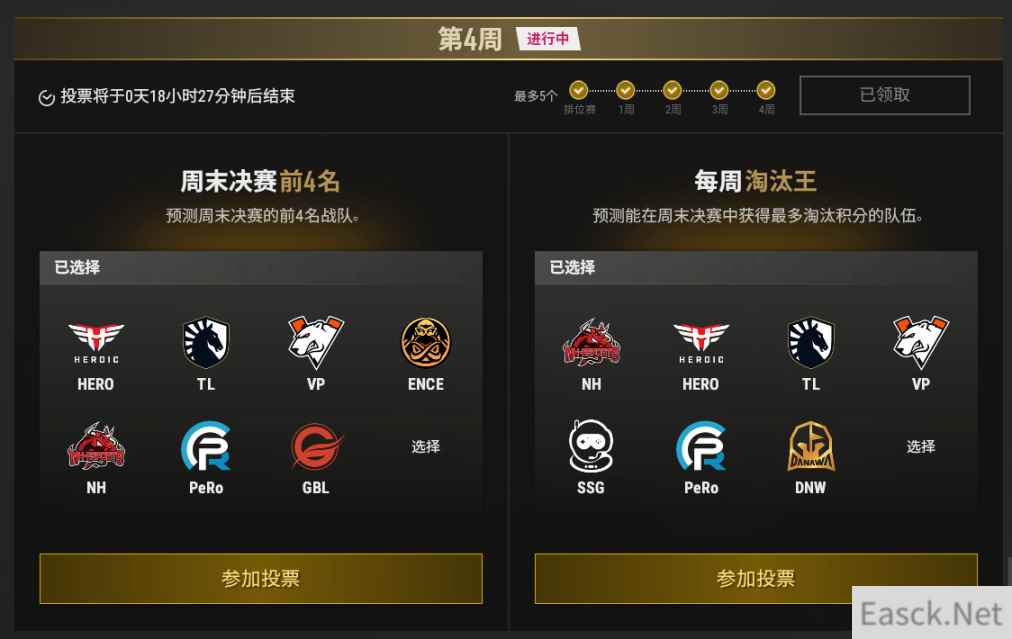Choose DNW team logo
Screen dimensions: 1012x639
click(811, 446)
